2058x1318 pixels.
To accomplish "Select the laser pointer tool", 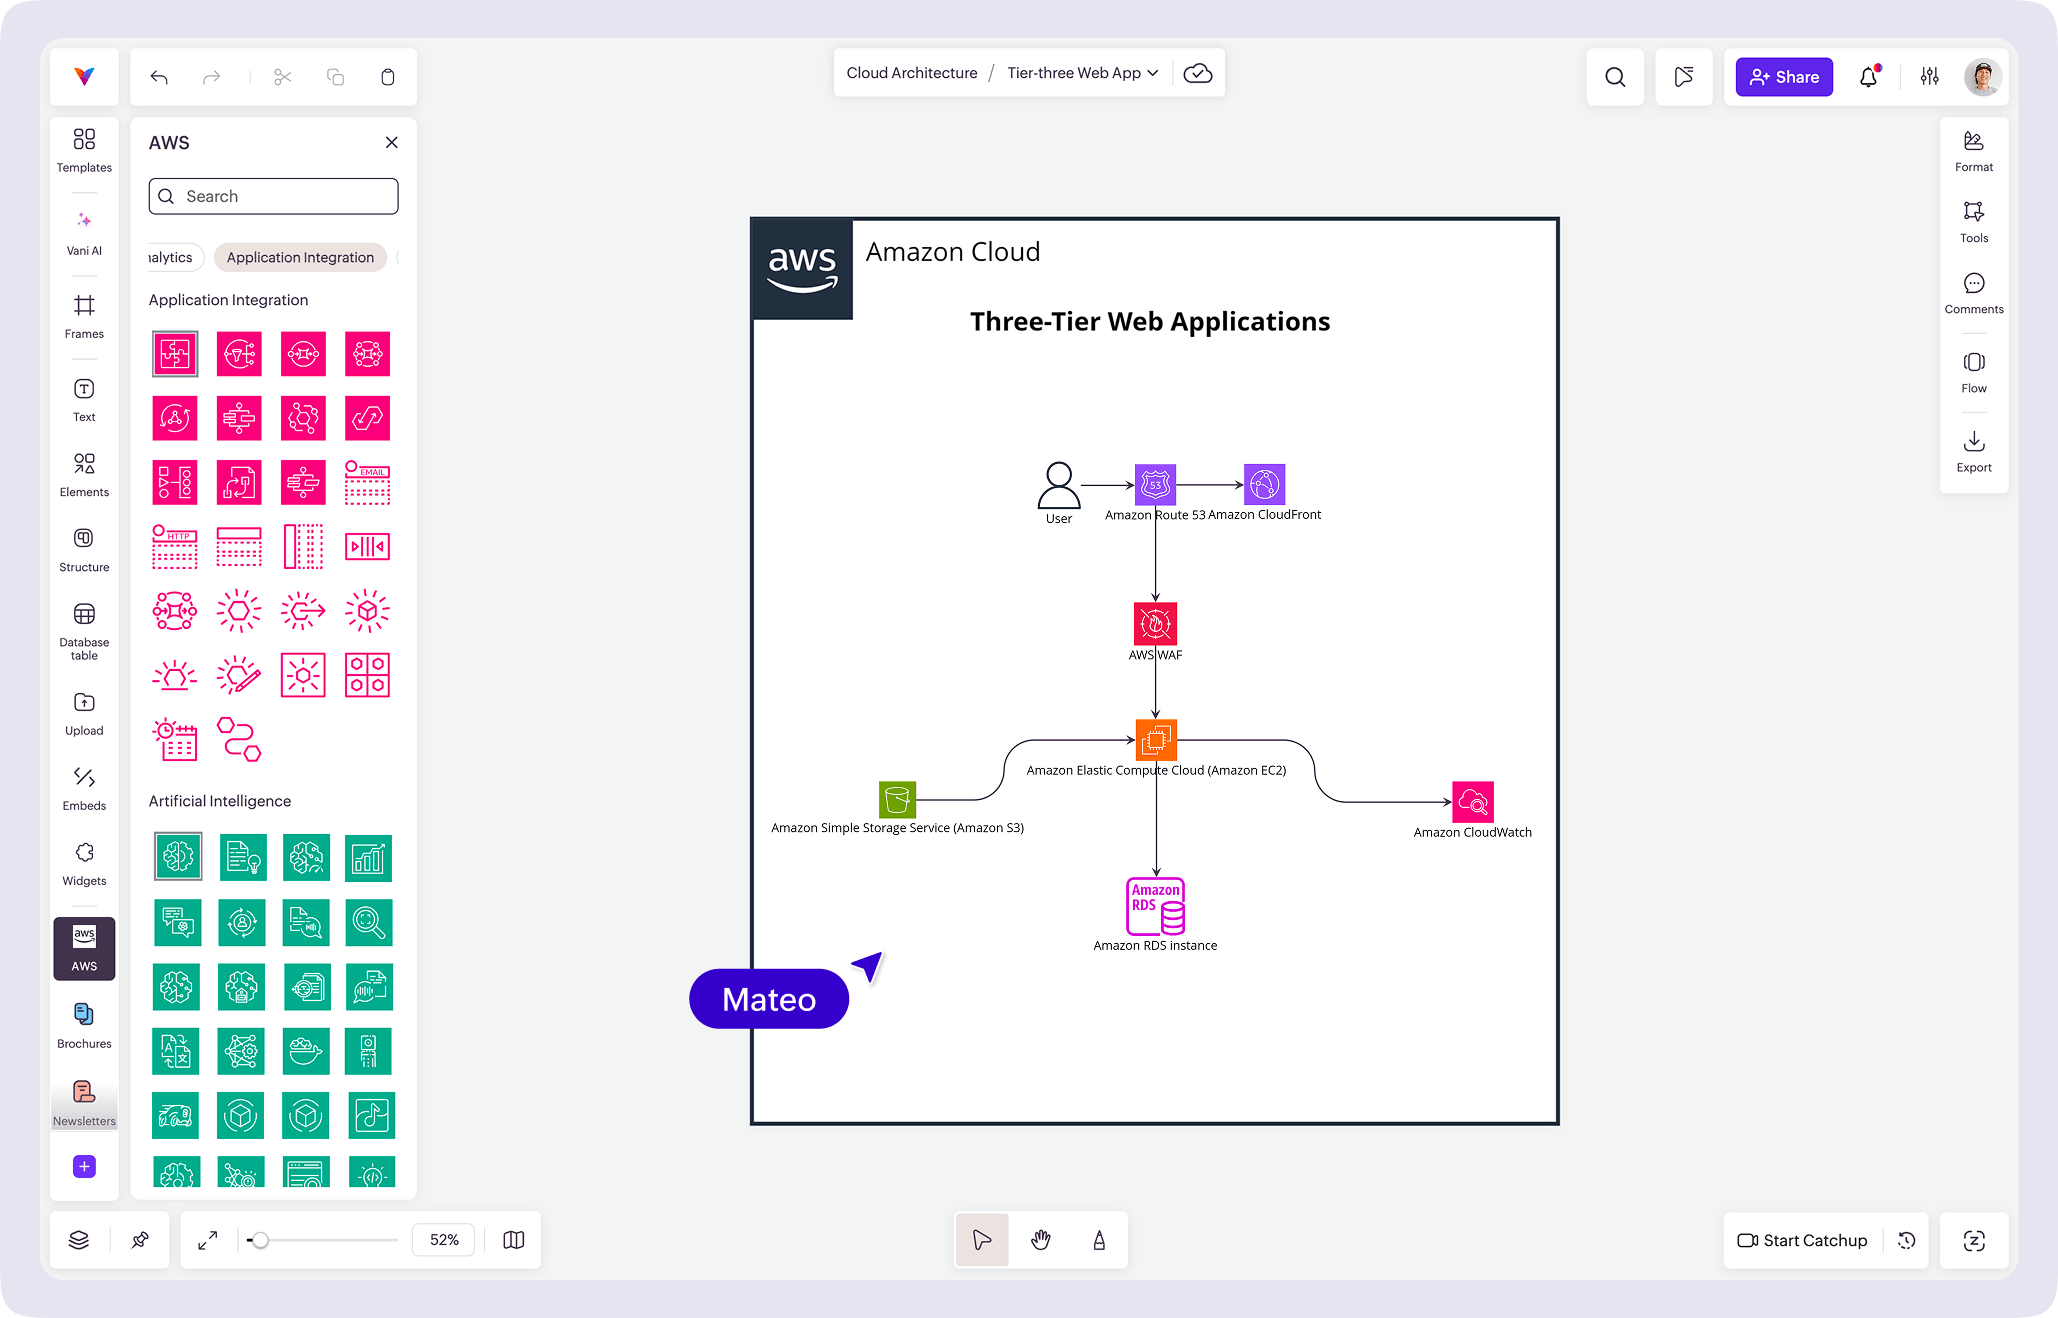I will coord(1098,1240).
